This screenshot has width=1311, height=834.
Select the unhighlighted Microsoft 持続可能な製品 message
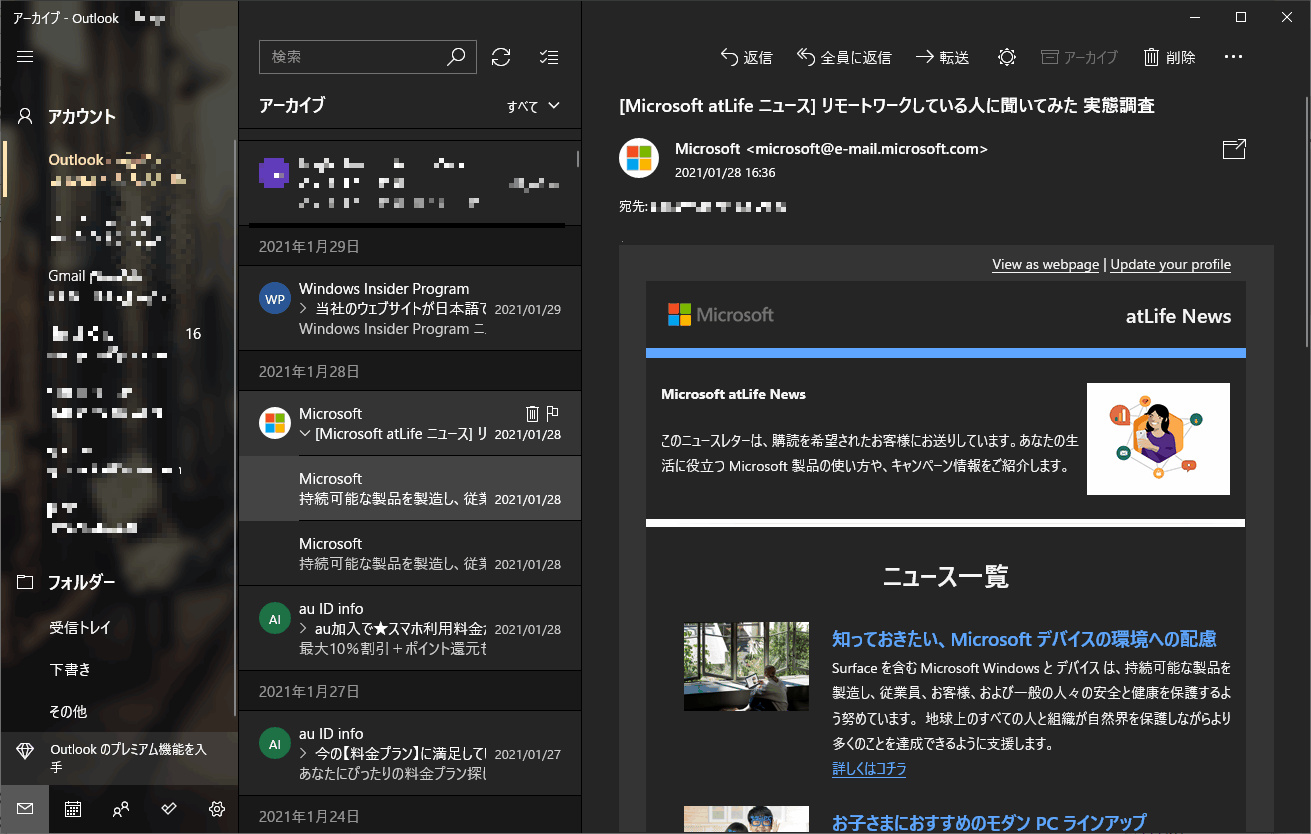(x=410, y=553)
